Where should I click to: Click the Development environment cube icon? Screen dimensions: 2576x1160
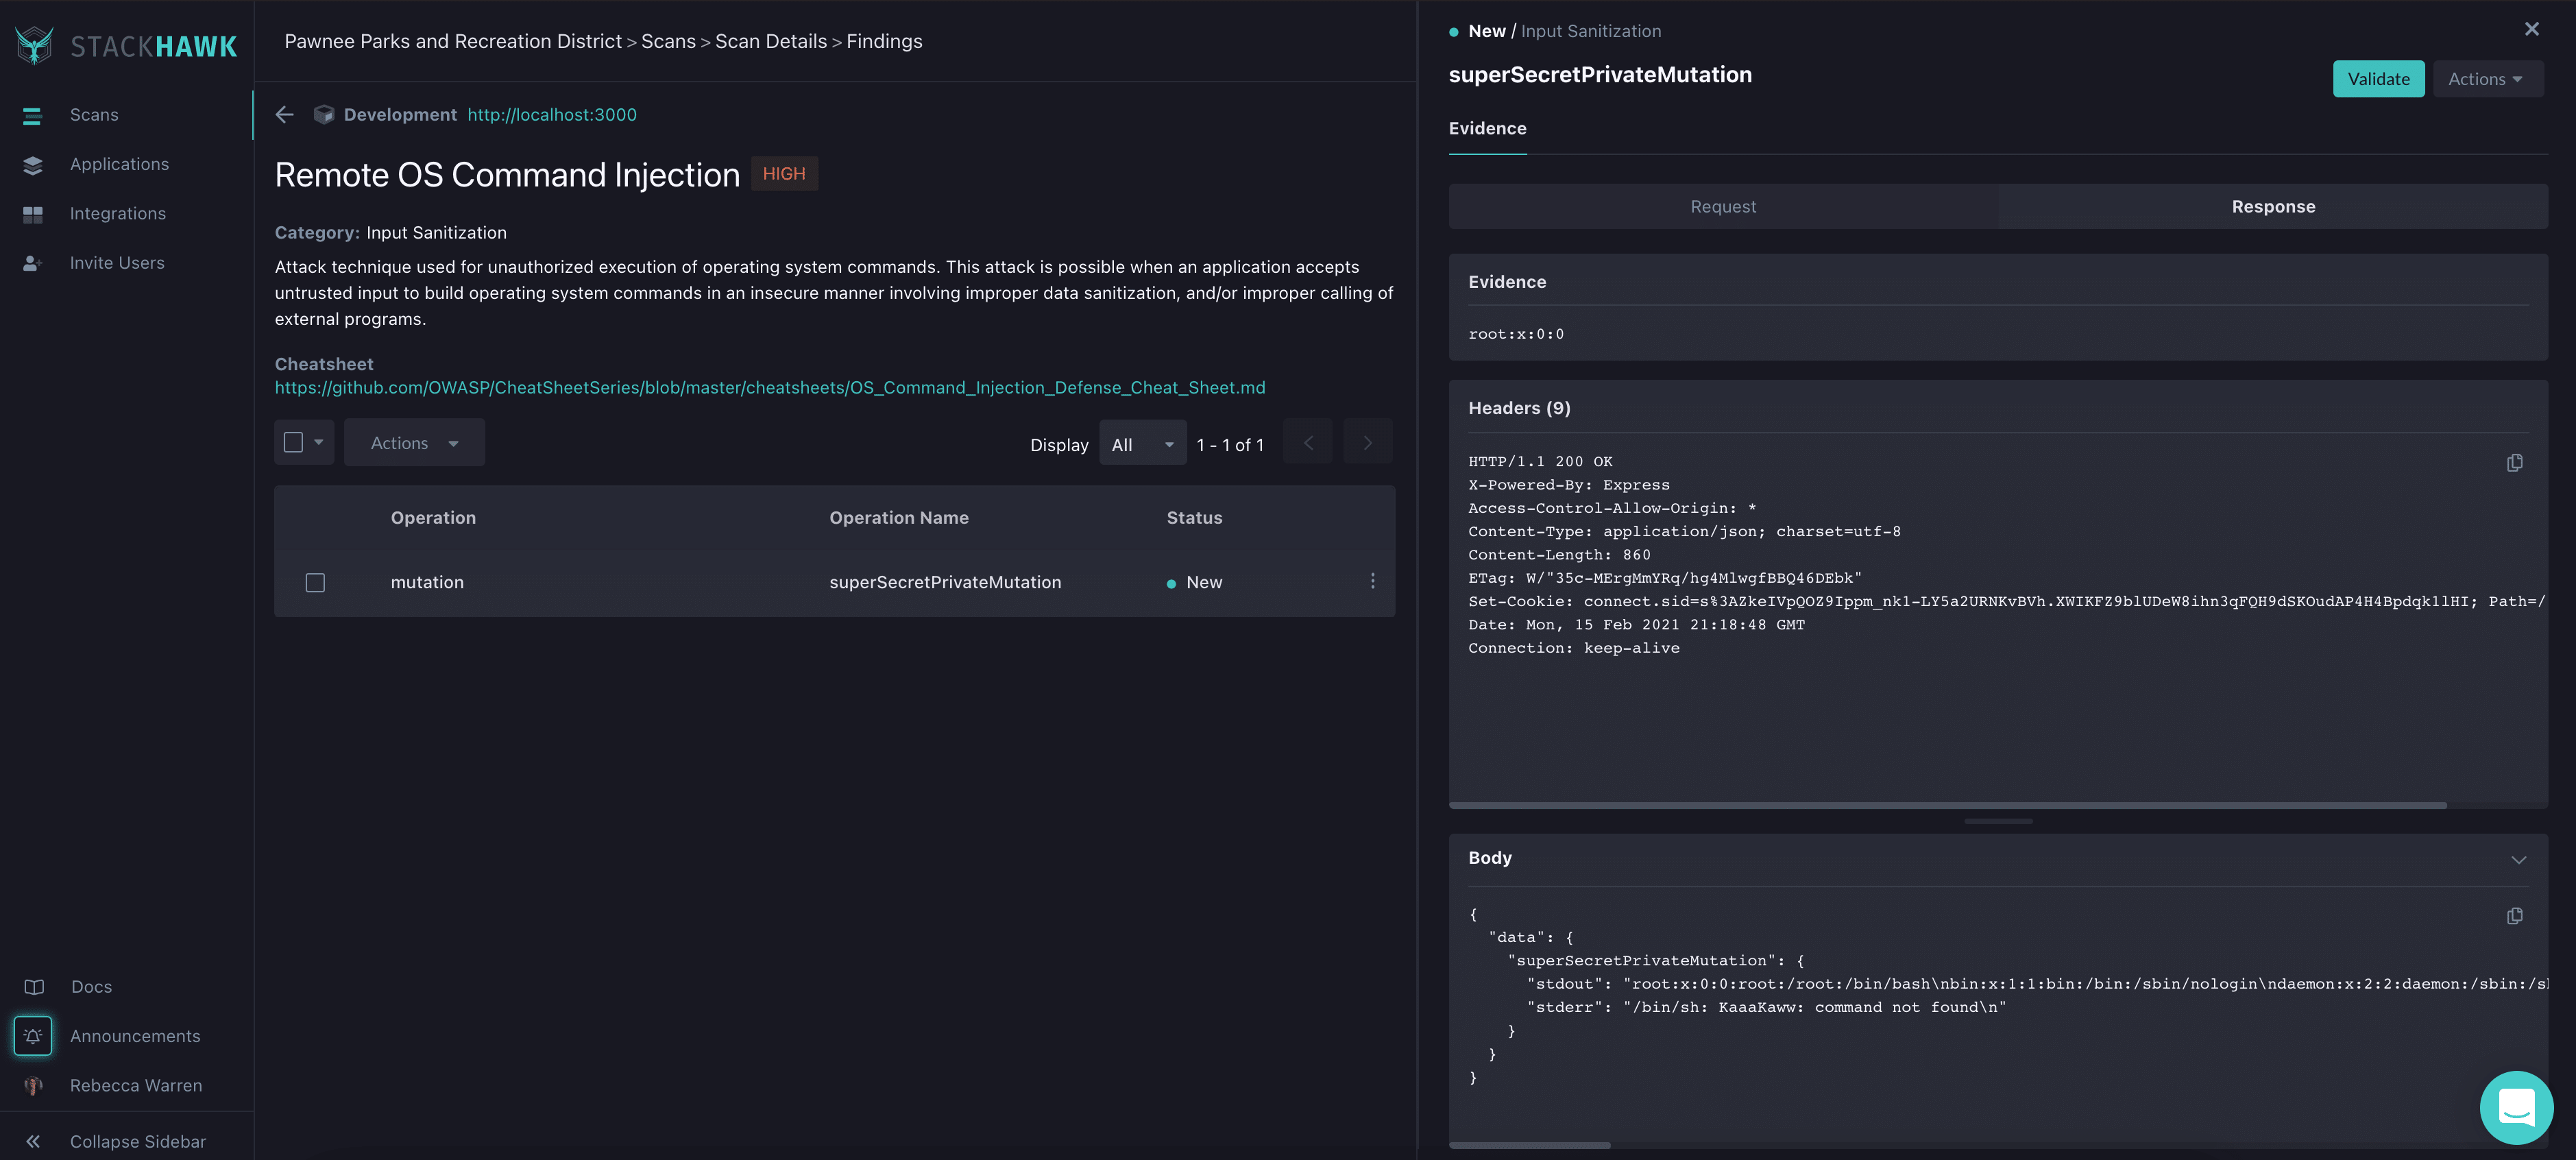pos(324,115)
